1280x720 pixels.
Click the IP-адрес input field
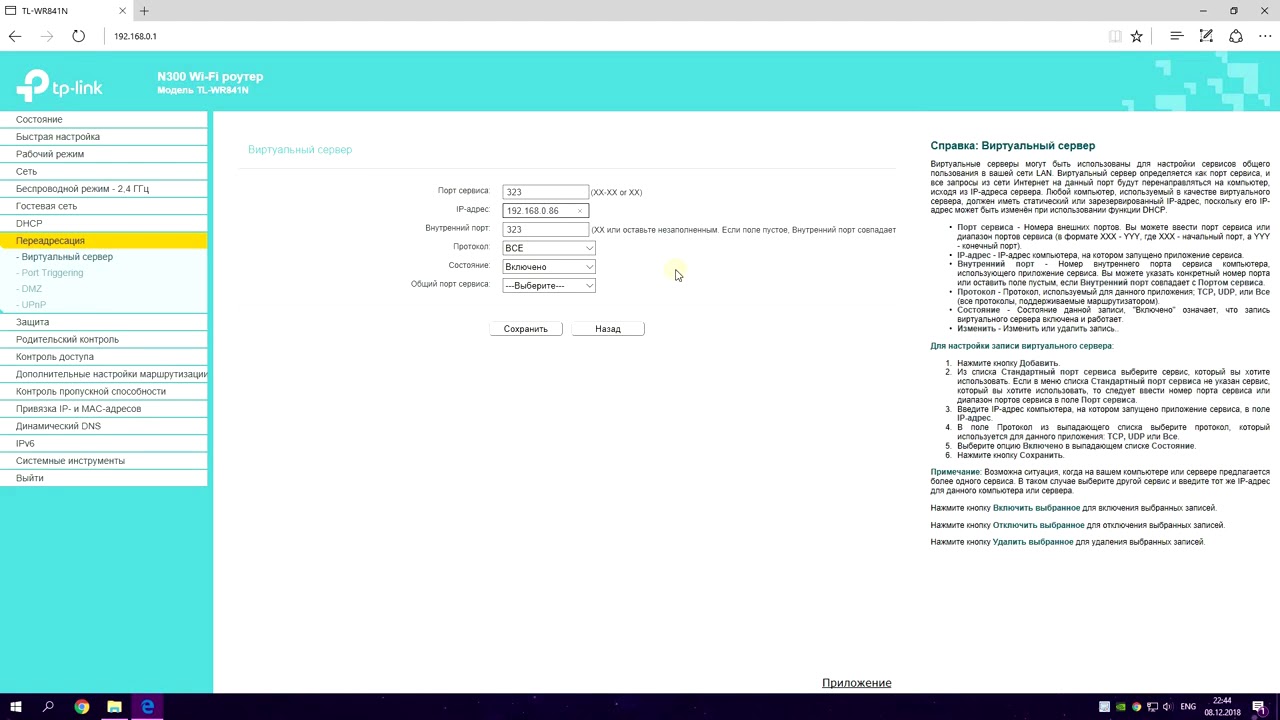coord(540,211)
